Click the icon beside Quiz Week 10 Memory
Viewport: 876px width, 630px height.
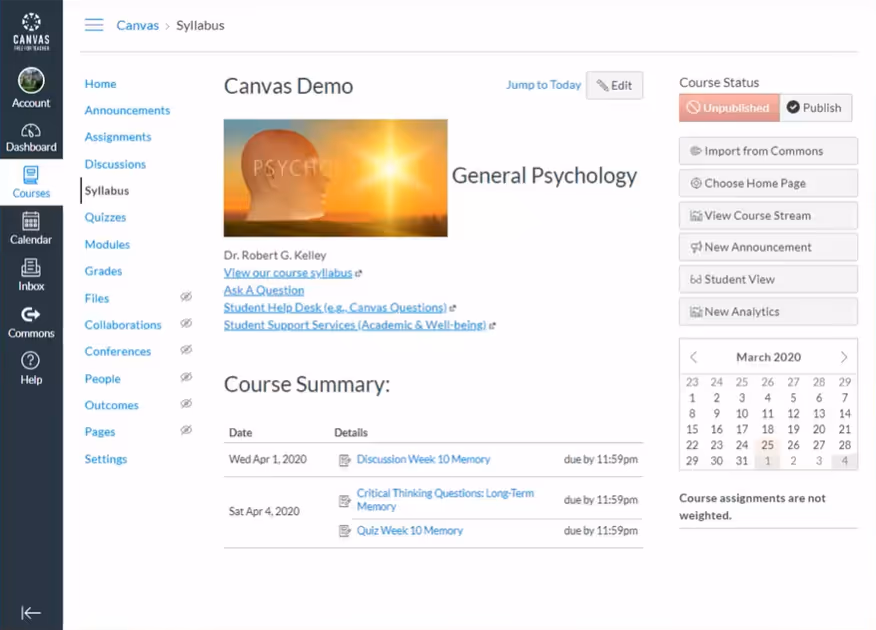coord(345,531)
